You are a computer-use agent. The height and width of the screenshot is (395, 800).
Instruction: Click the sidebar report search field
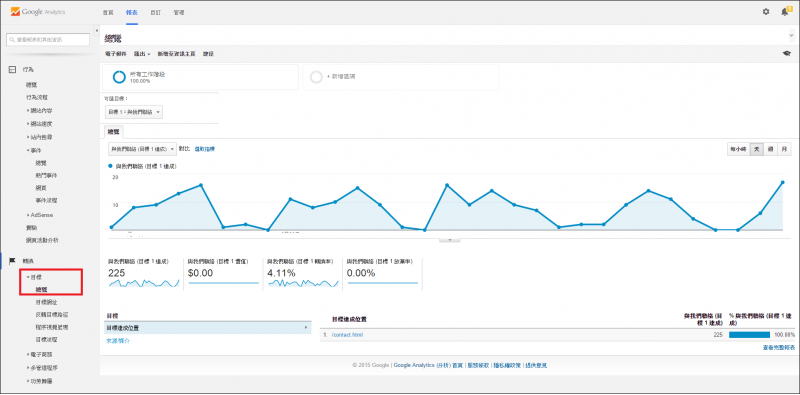(47, 39)
